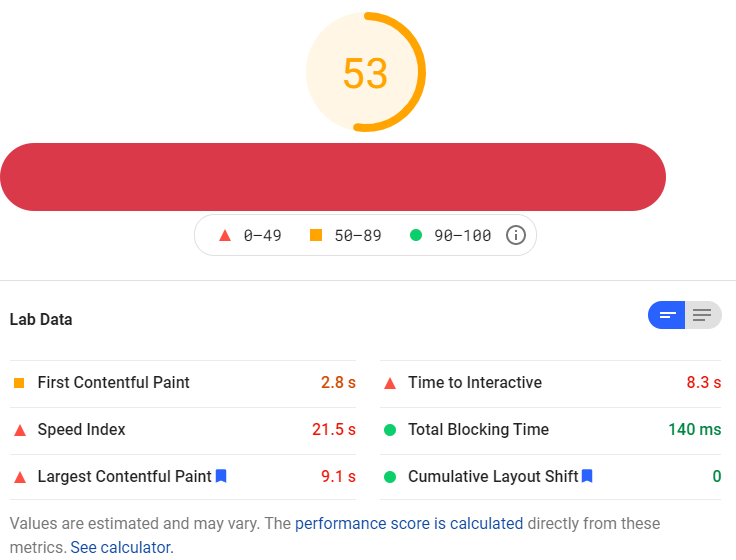The height and width of the screenshot is (560, 736).
Task: Click the performance score 53 gauge
Action: 366,72
